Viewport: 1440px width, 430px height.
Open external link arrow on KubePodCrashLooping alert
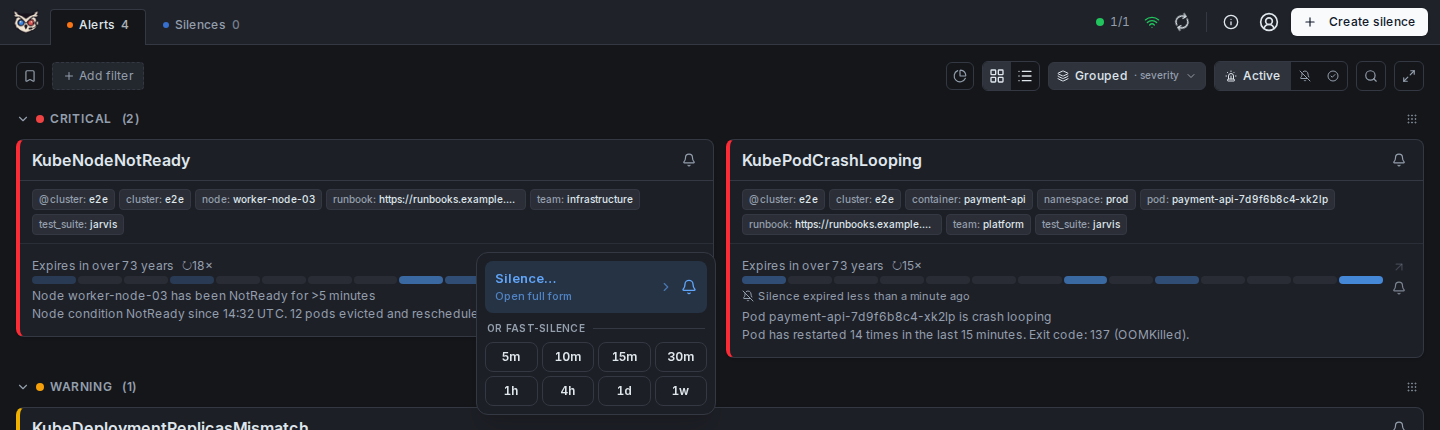tap(1399, 267)
